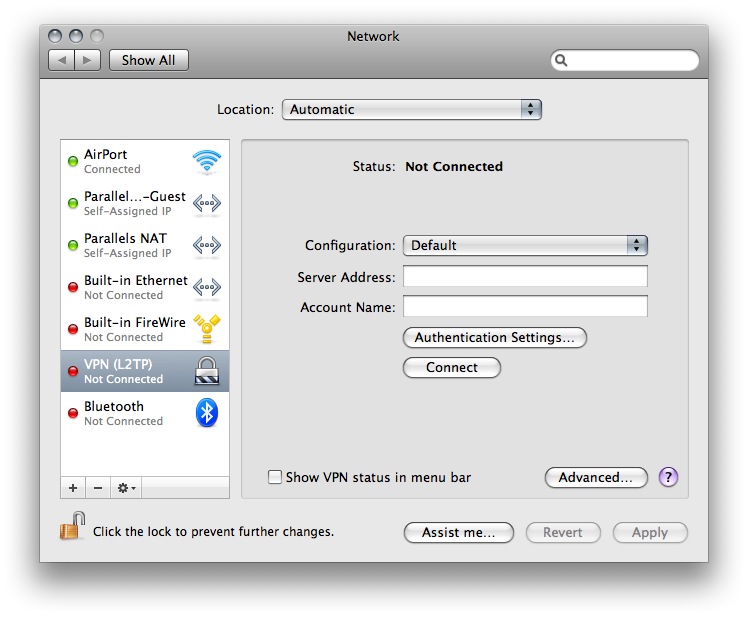Open Authentication Settings dialog
Screen dimensions: 748x617
point(495,337)
